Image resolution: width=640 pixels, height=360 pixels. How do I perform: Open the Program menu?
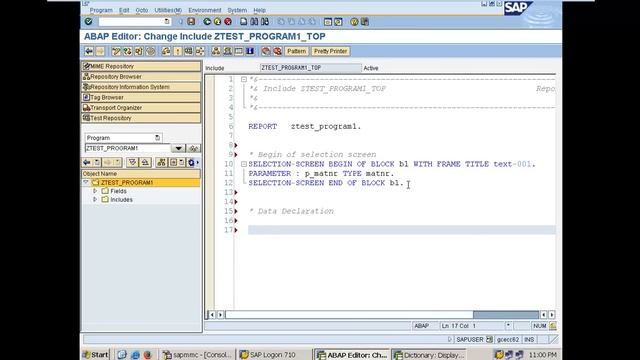(101, 10)
